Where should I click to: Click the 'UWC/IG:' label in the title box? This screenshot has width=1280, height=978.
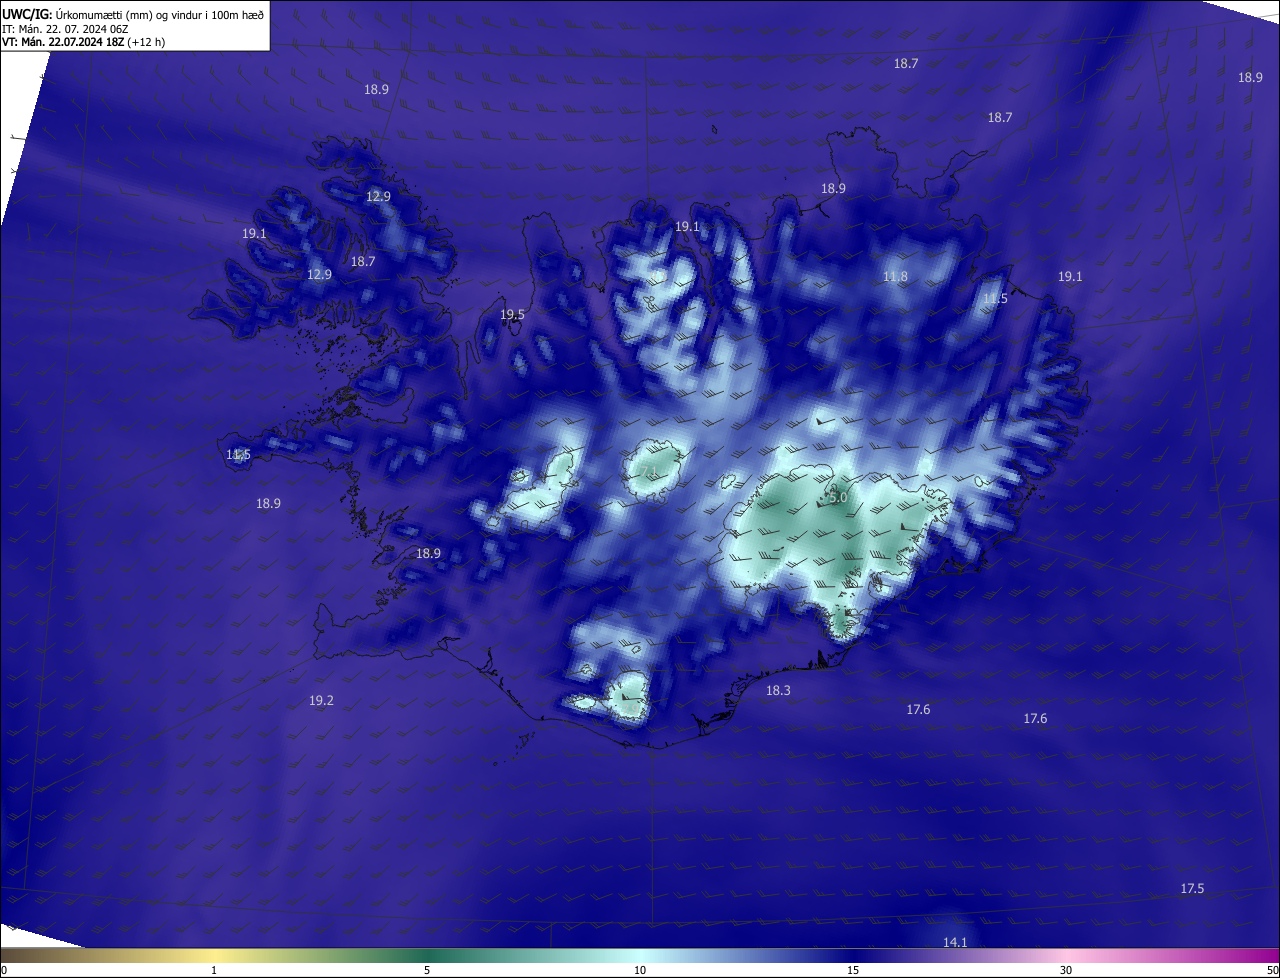coord(27,14)
